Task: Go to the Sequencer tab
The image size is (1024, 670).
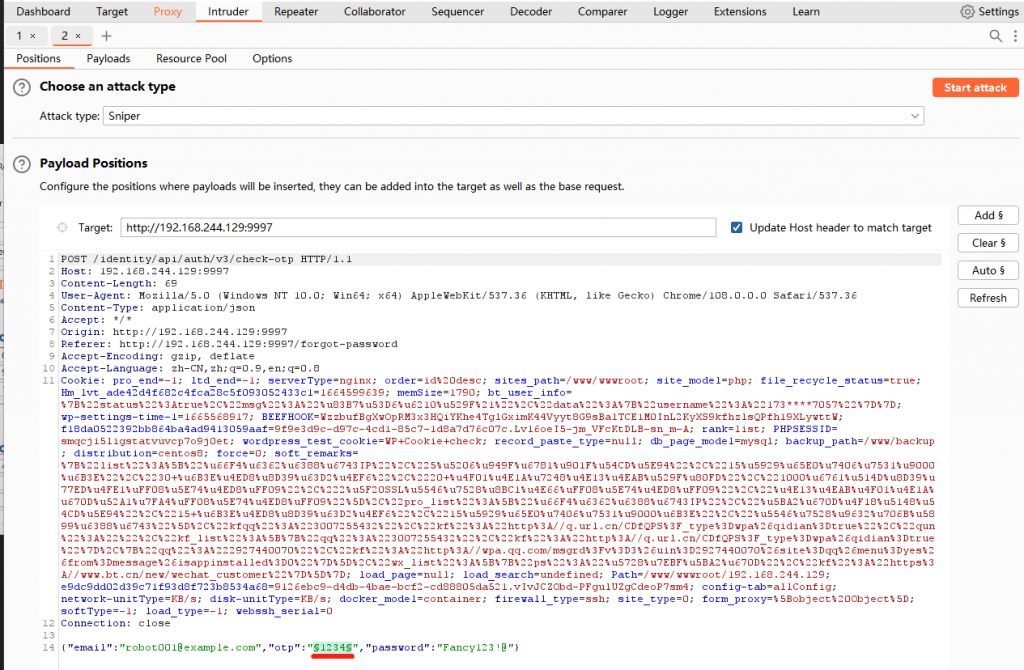Action: click(457, 12)
